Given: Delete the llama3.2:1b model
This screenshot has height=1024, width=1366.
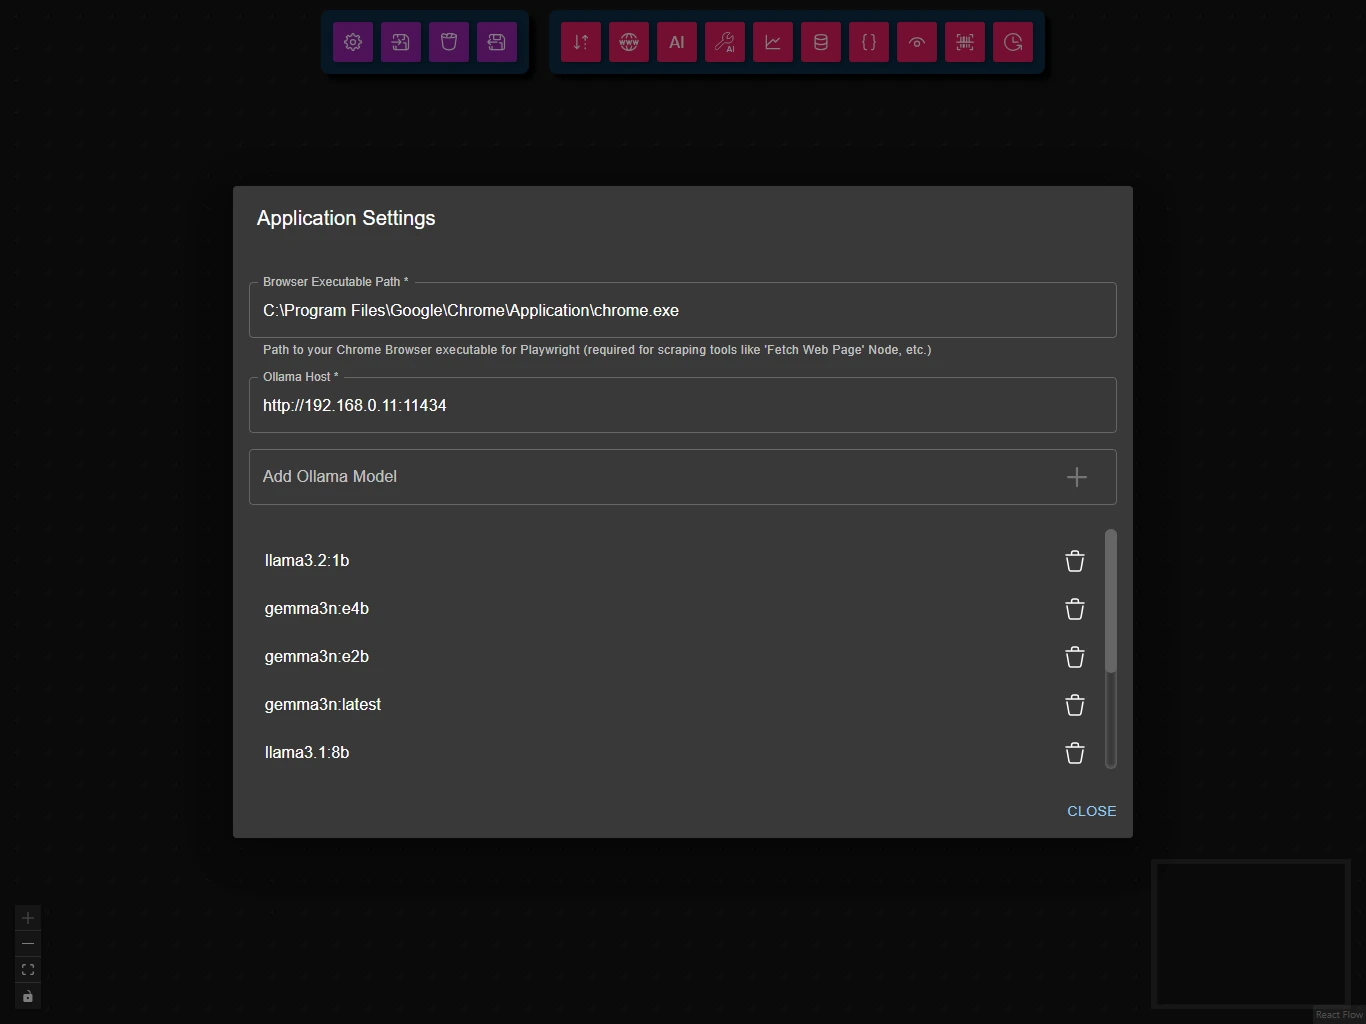Looking at the screenshot, I should click(x=1075, y=561).
